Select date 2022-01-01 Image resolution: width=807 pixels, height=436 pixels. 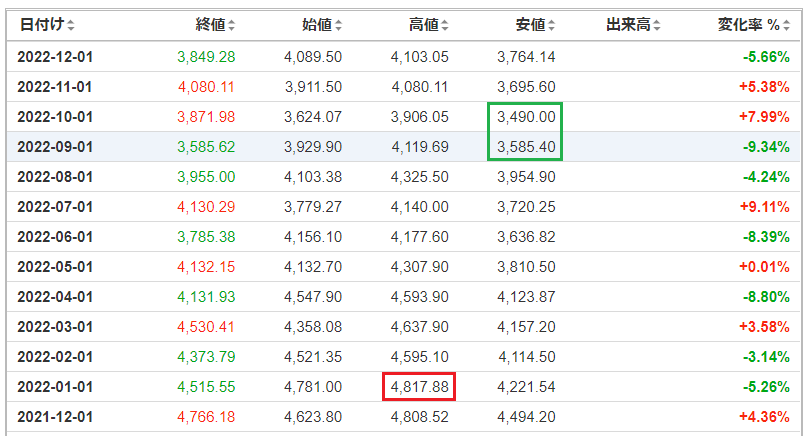tap(55, 387)
